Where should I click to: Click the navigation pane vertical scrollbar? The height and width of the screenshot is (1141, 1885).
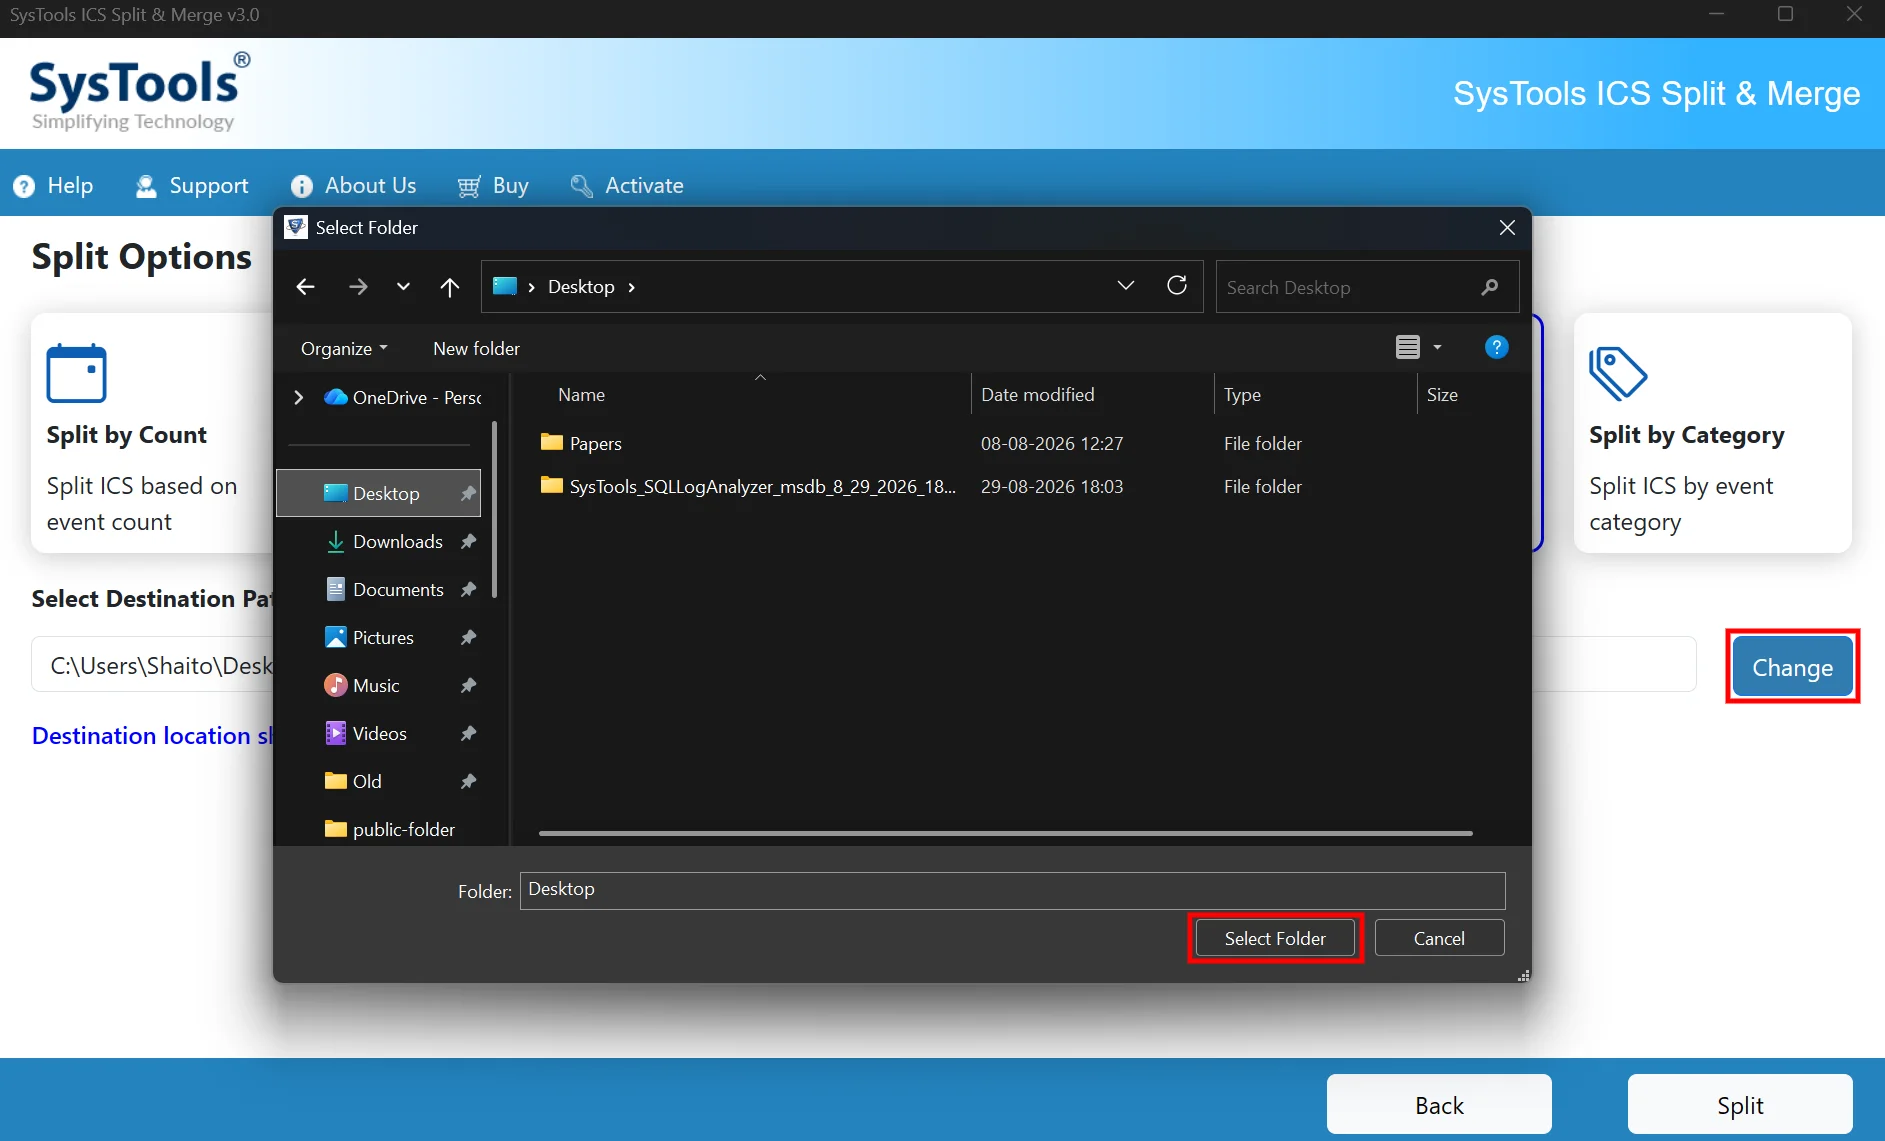494,510
